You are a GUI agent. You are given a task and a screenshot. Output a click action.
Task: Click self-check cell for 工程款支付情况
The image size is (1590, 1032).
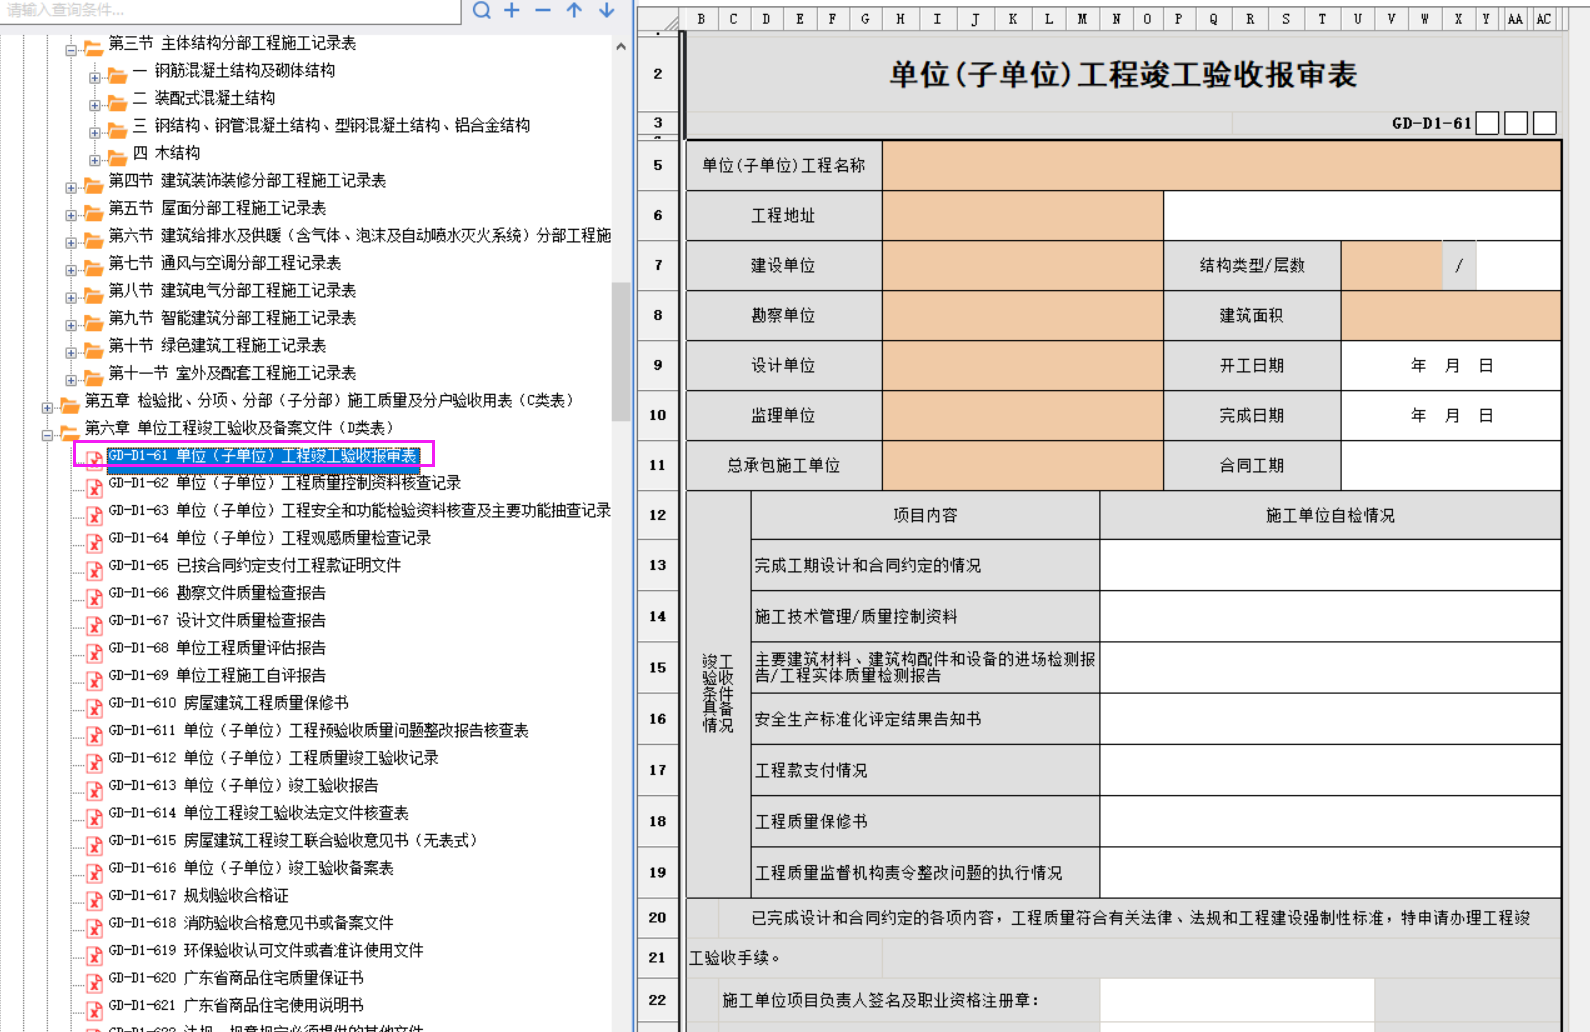click(1330, 770)
